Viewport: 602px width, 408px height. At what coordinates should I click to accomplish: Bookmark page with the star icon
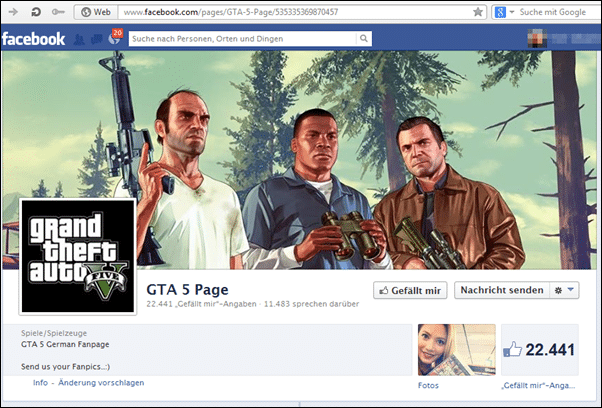478,12
